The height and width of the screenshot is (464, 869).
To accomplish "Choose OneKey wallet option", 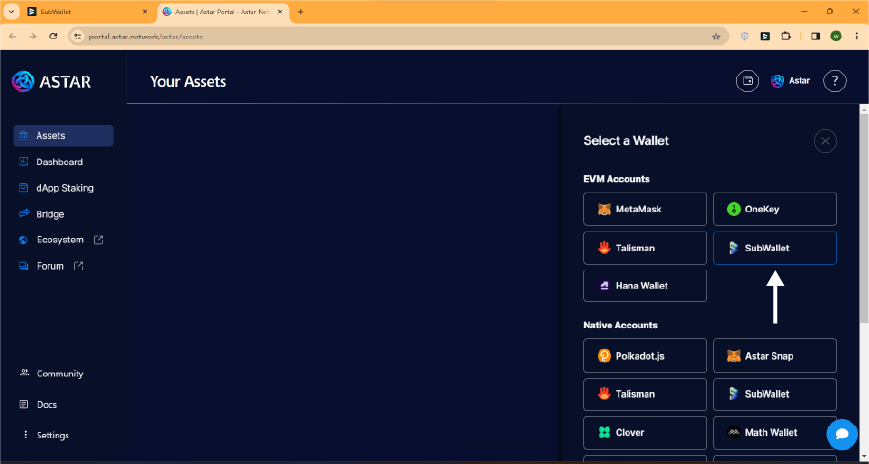I will pyautogui.click(x=774, y=209).
